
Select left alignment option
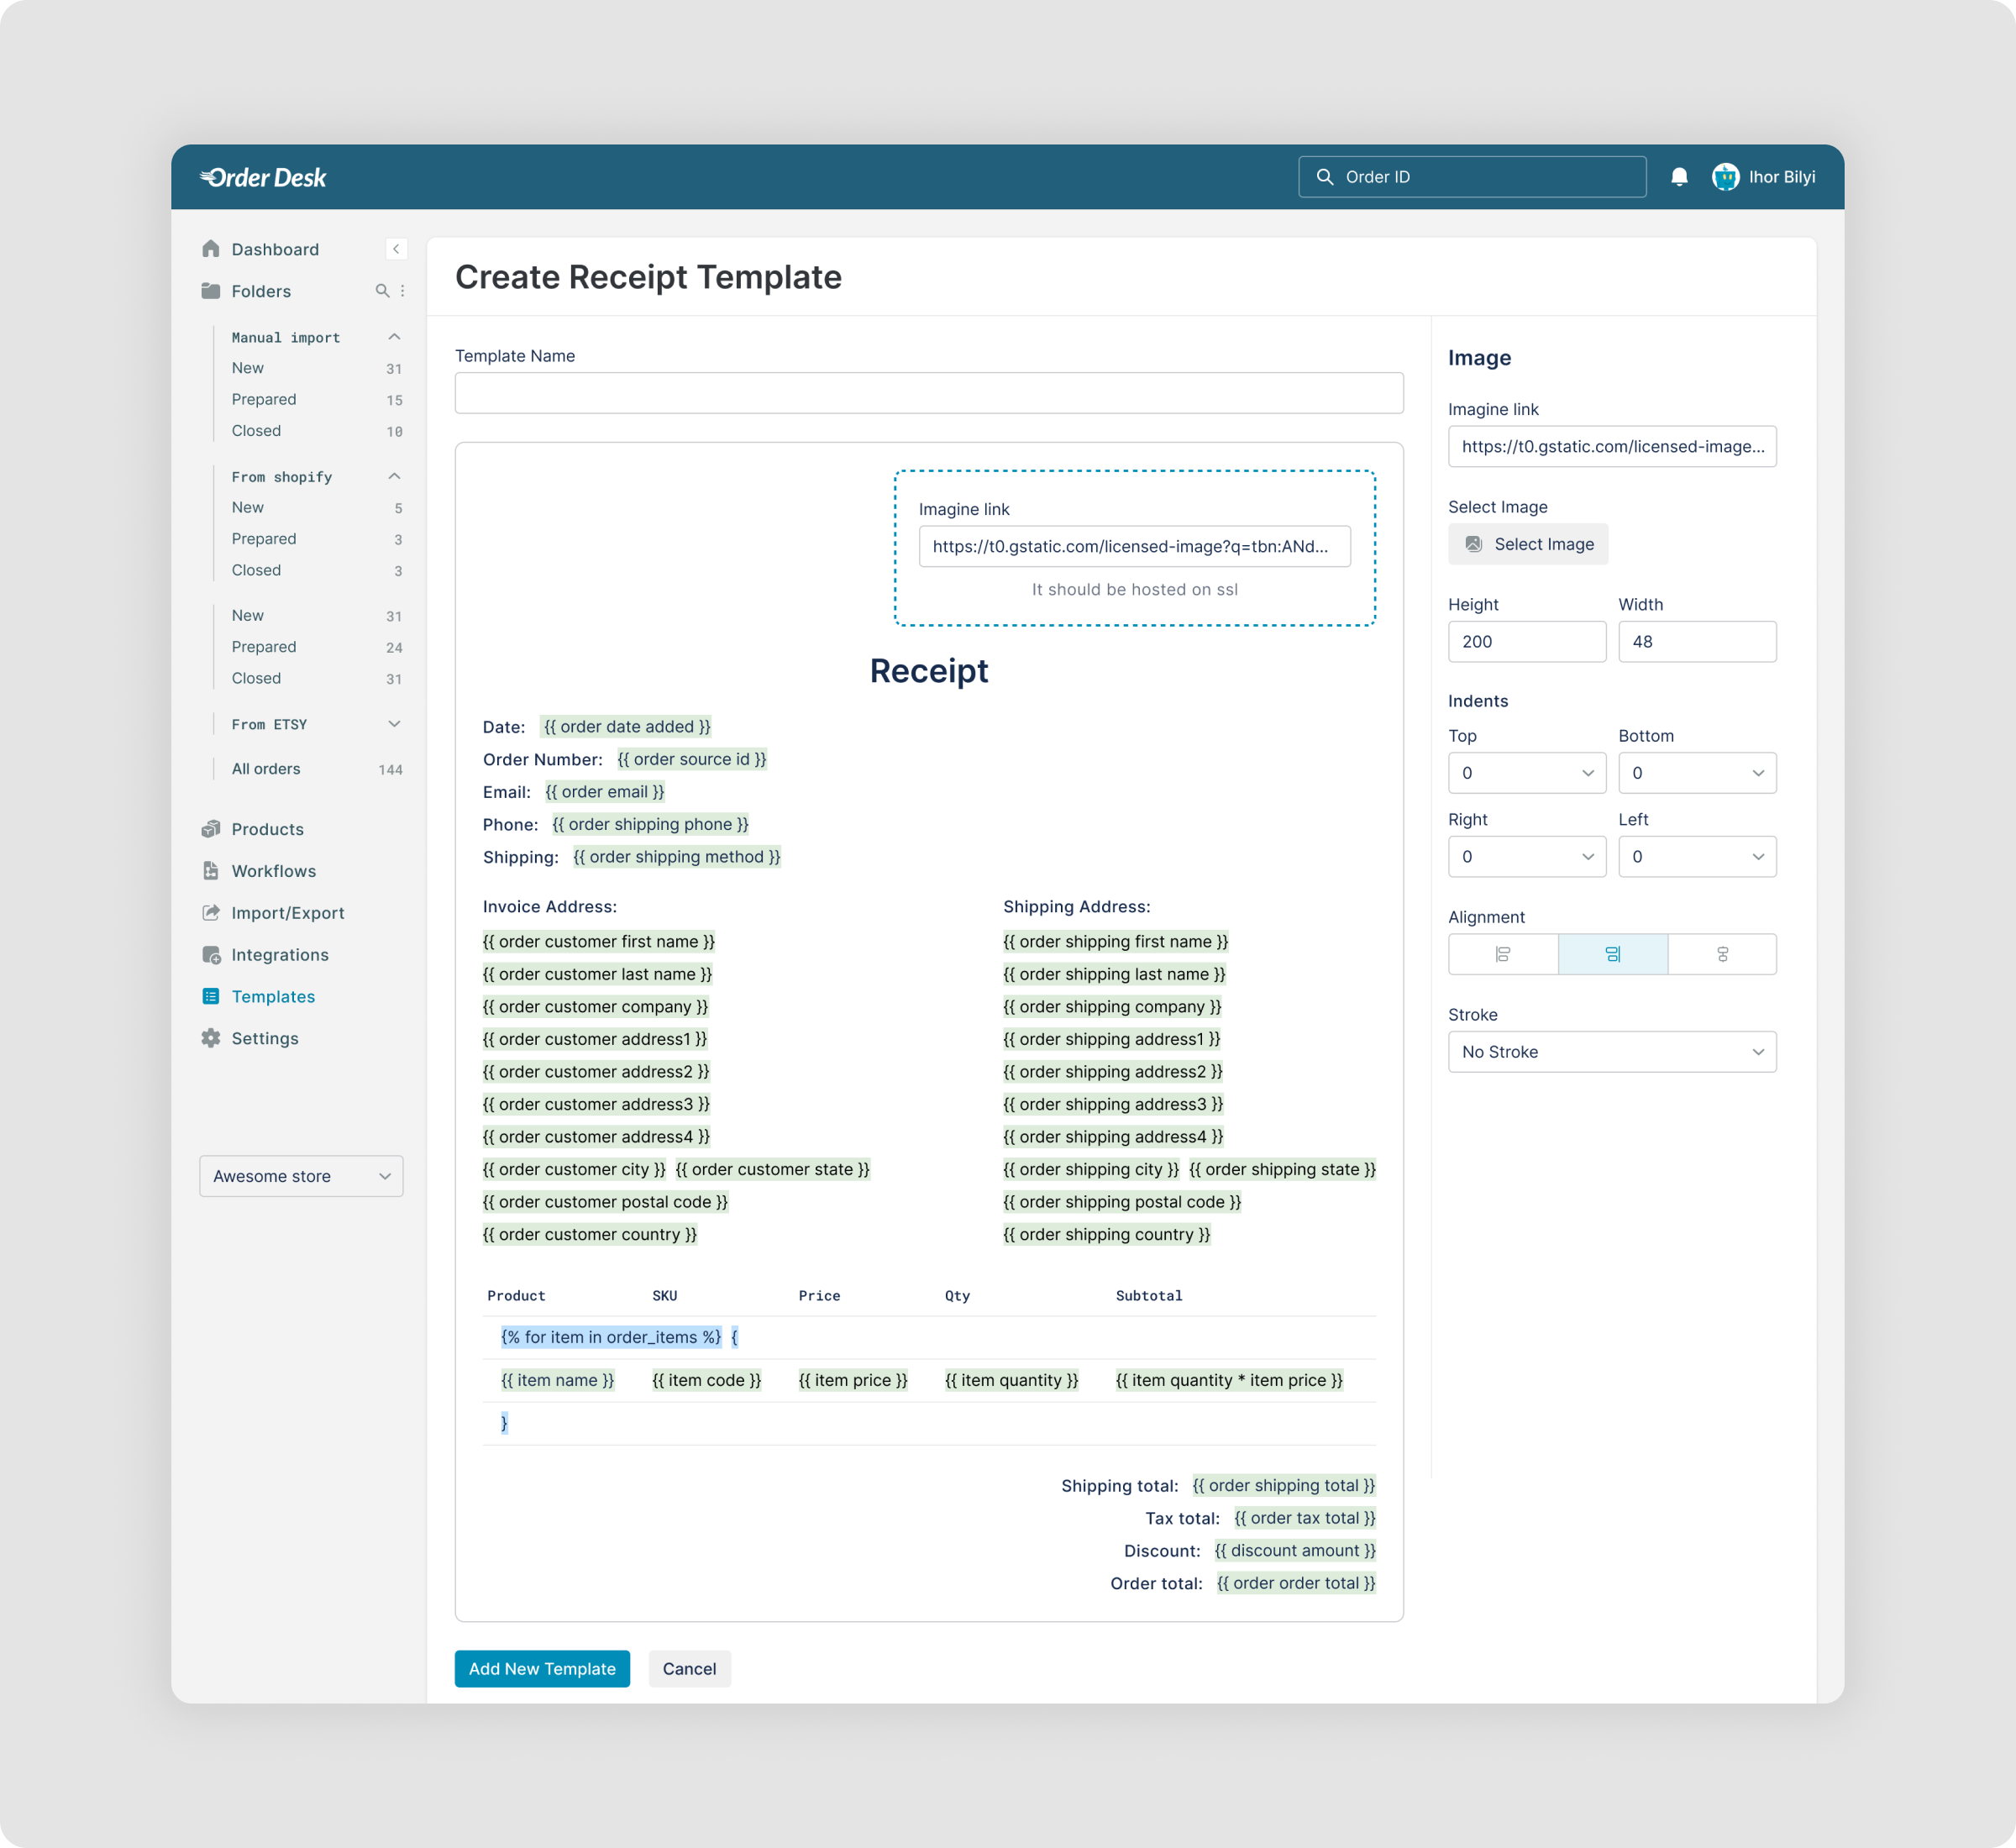1502,954
